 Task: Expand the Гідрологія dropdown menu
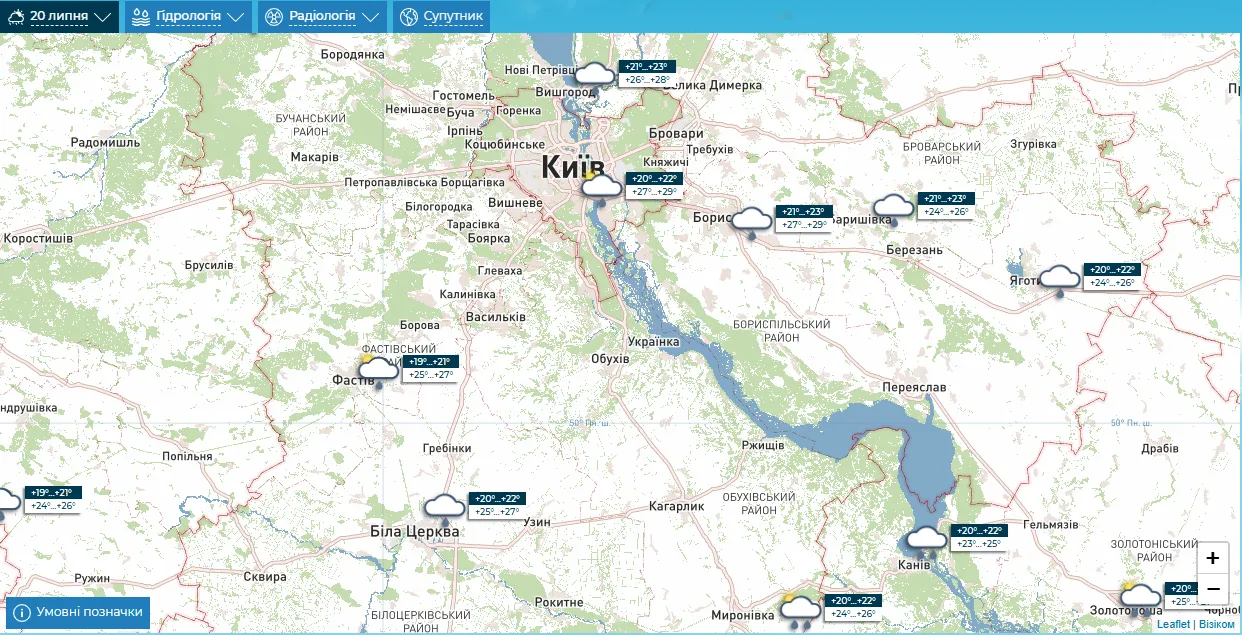188,16
